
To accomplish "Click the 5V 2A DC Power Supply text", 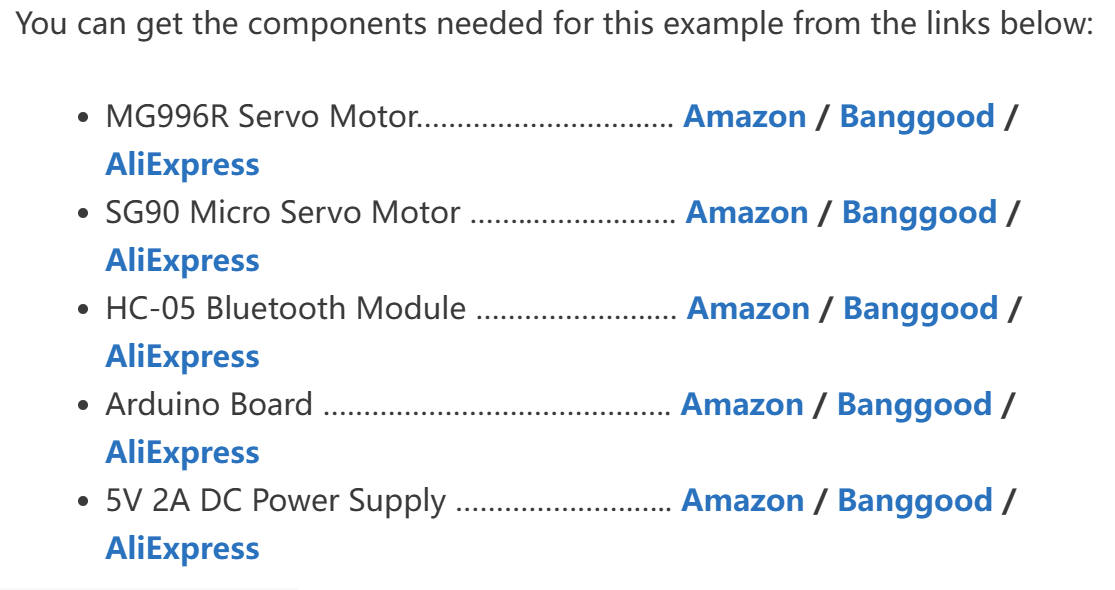I will click(x=276, y=502).
